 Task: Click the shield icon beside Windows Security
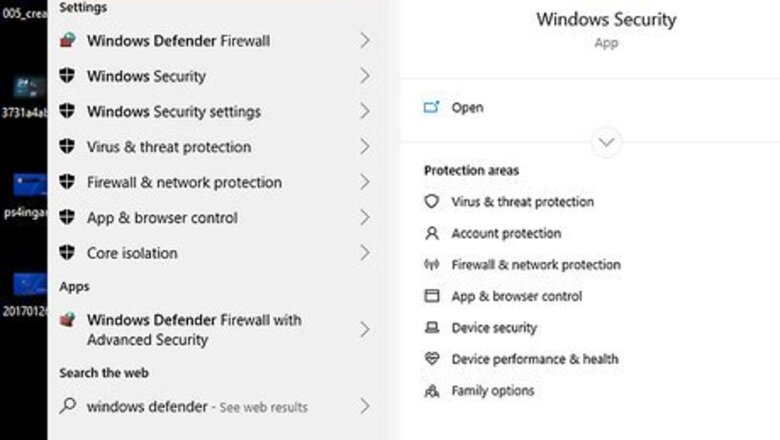pyautogui.click(x=67, y=76)
